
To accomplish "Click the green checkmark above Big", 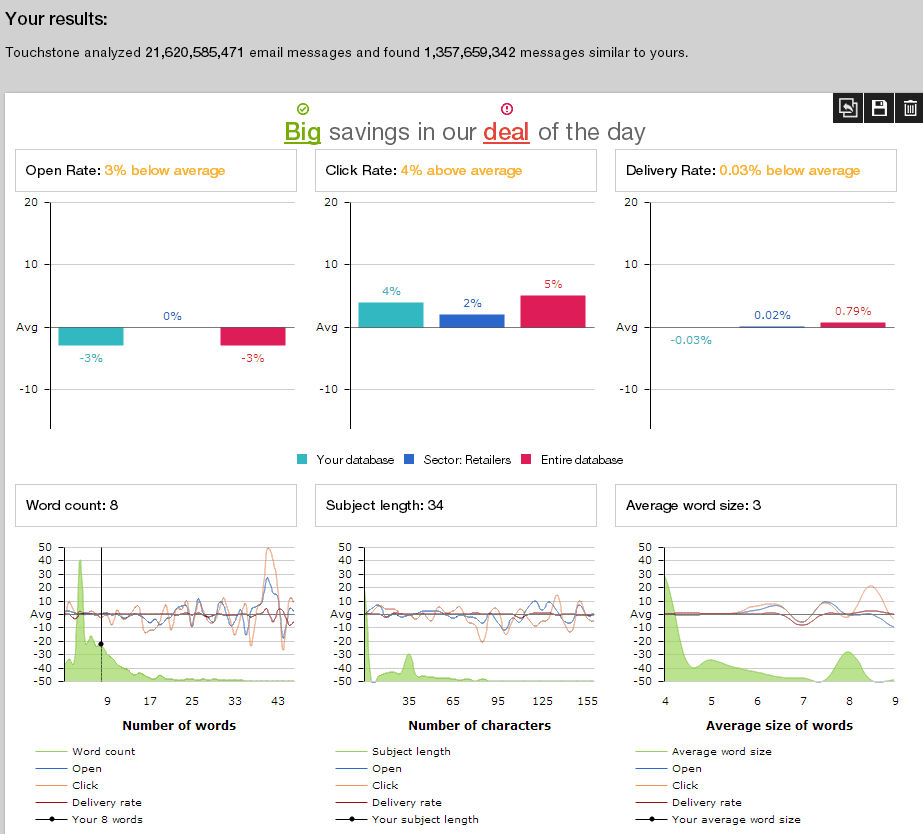I will (x=303, y=108).
